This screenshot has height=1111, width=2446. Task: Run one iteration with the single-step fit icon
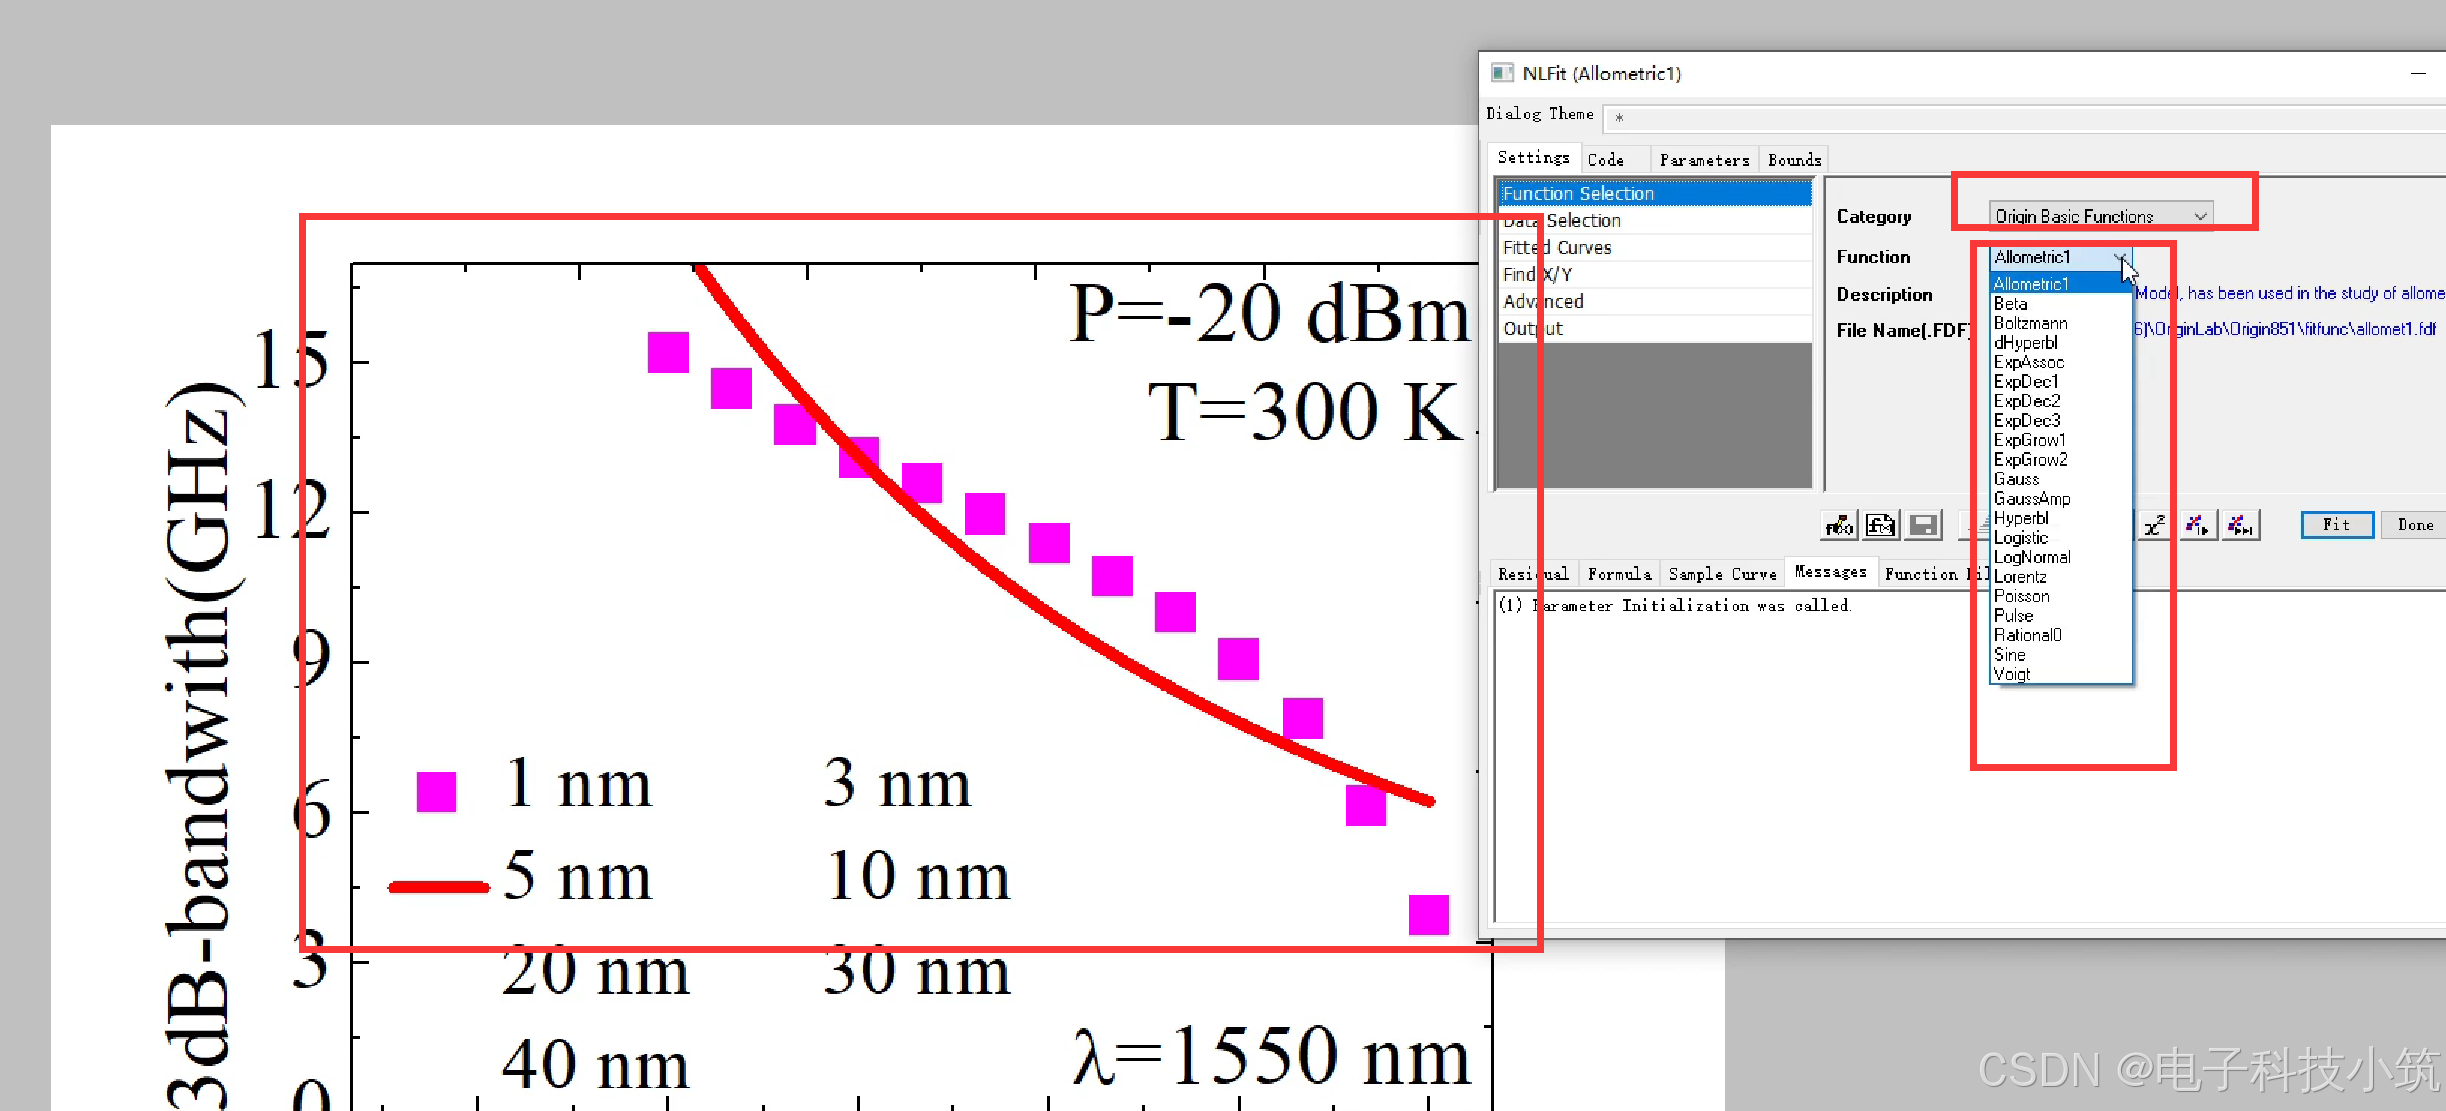(x=2197, y=525)
